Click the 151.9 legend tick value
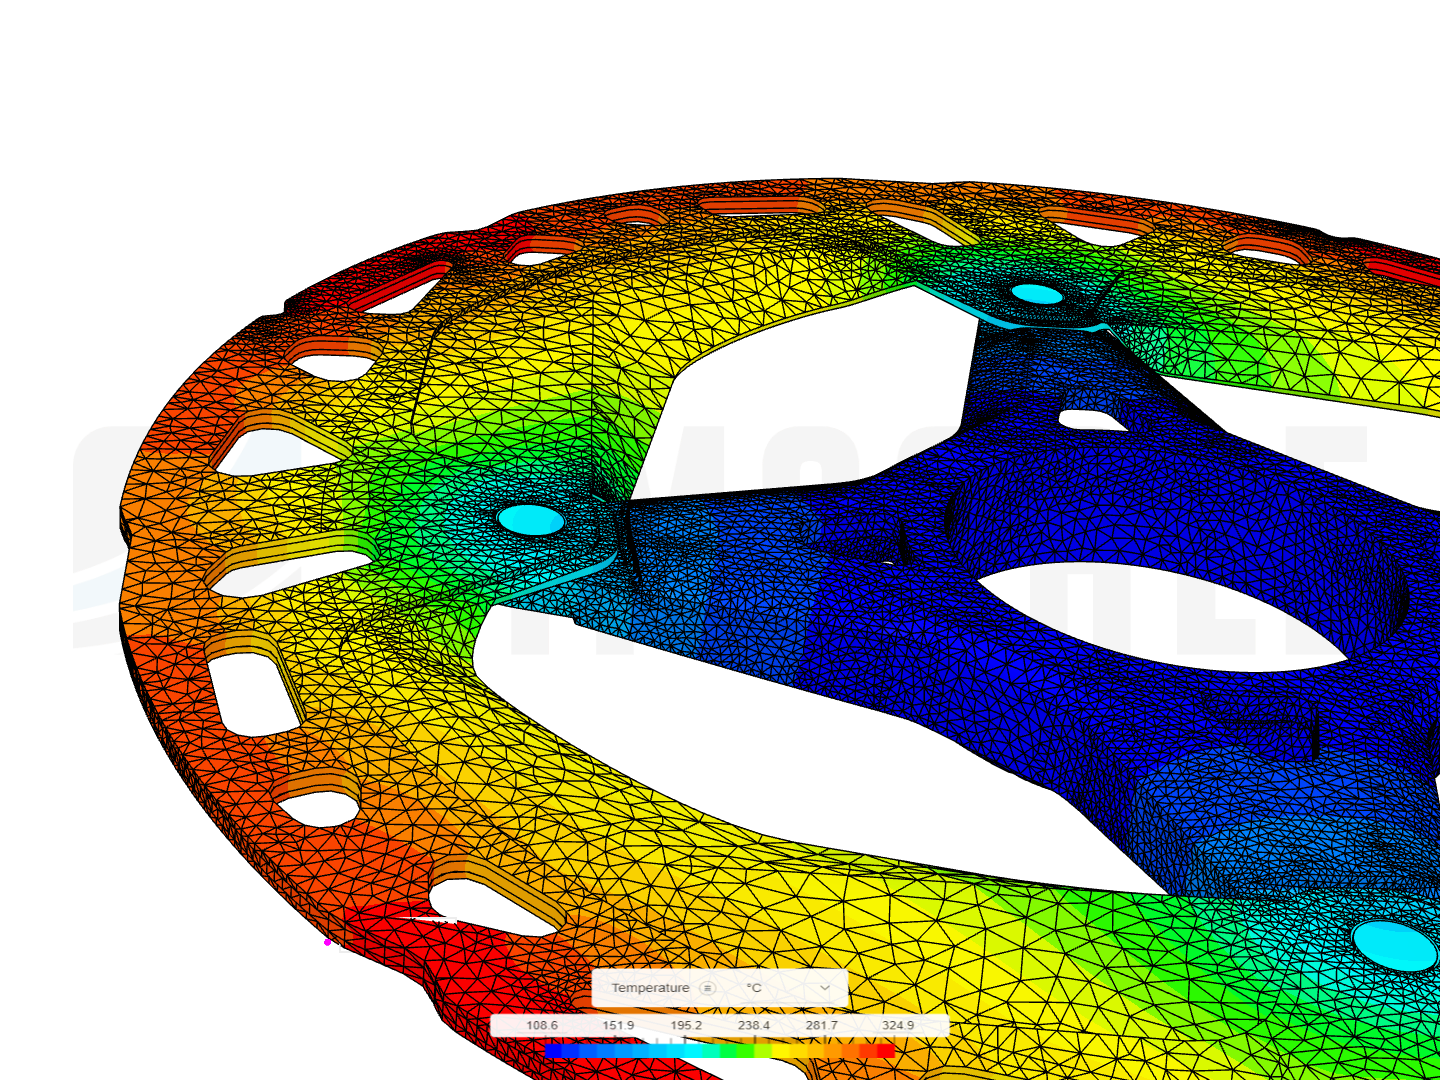Screen dimensions: 1440x1080 point(618,1026)
